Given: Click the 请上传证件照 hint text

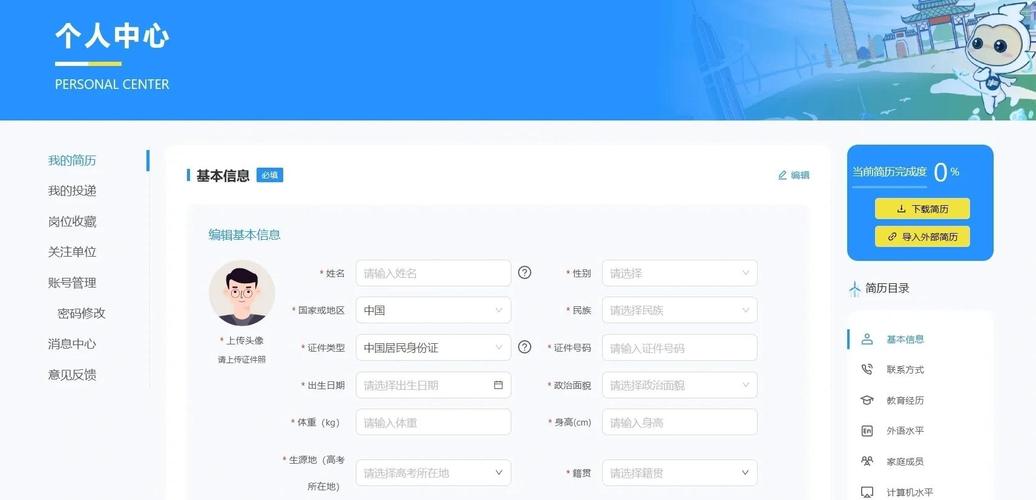Looking at the screenshot, I should [242, 360].
